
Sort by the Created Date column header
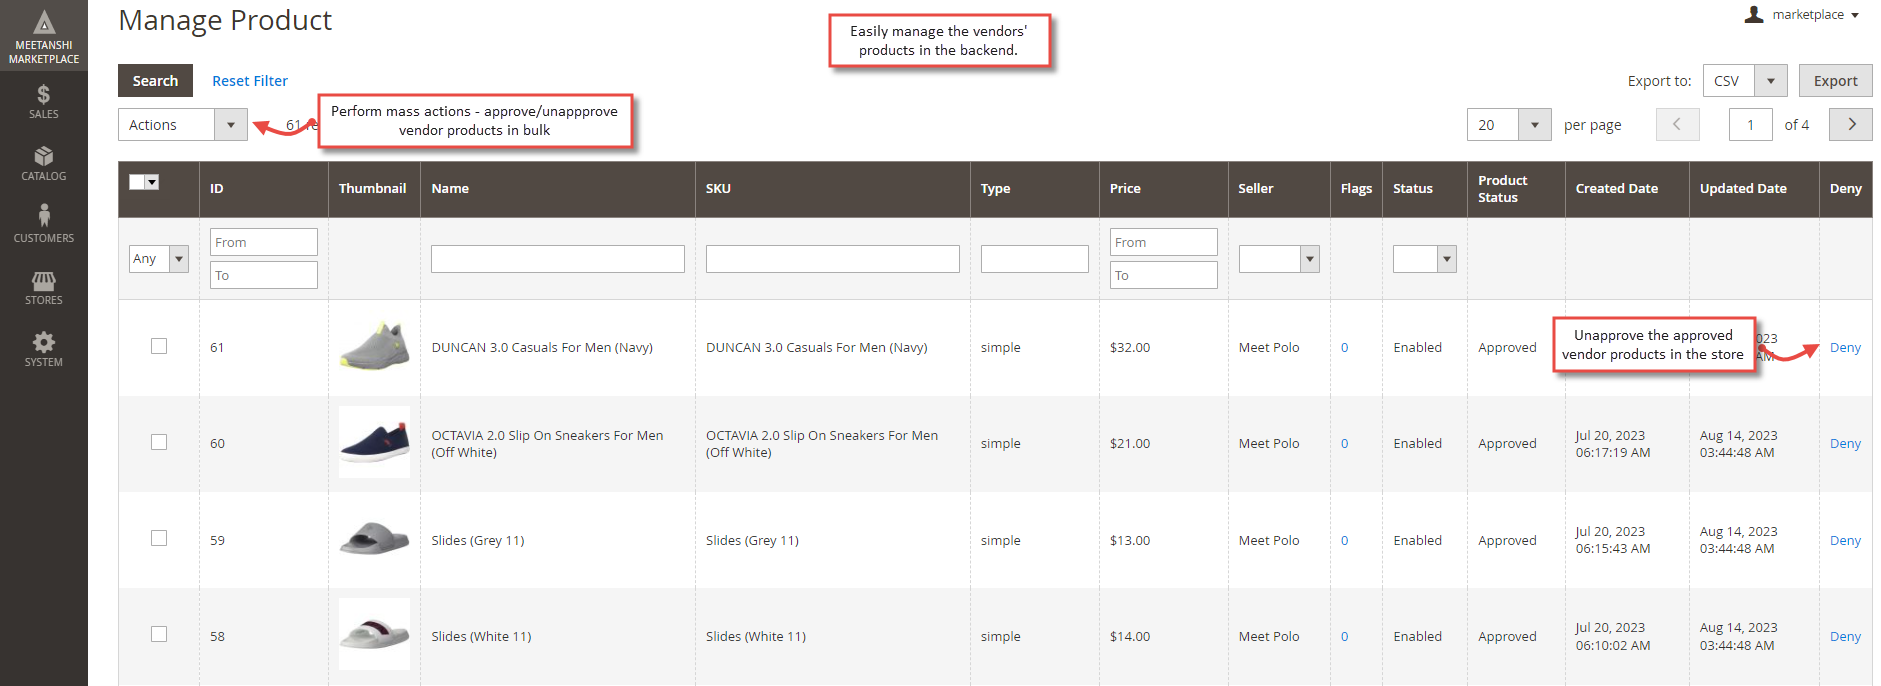click(1616, 189)
